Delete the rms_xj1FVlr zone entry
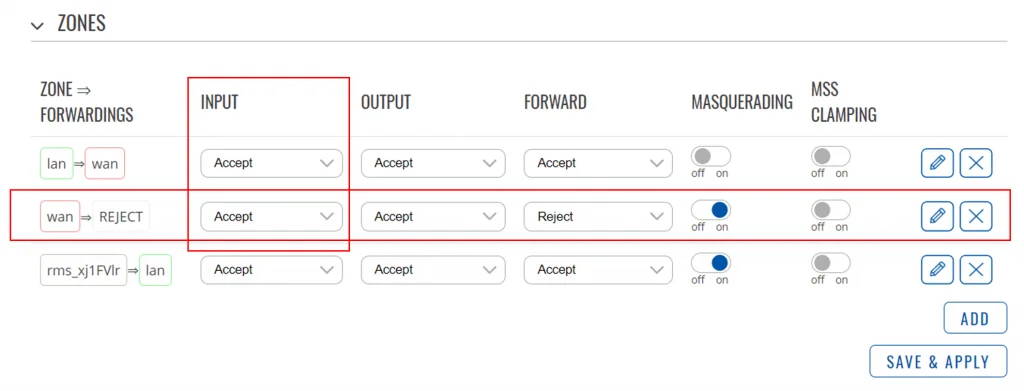Screen dimensions: 1024x391 pos(976,270)
